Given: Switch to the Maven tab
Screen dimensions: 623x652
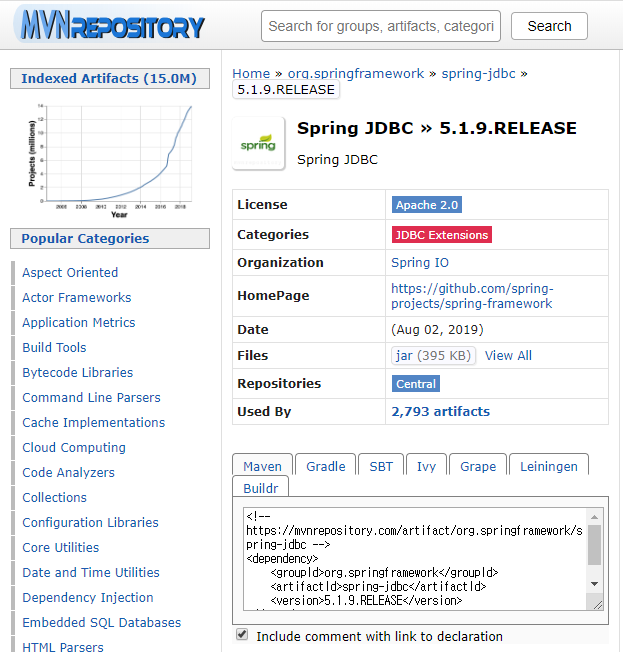Looking at the screenshot, I should pyautogui.click(x=262, y=466).
